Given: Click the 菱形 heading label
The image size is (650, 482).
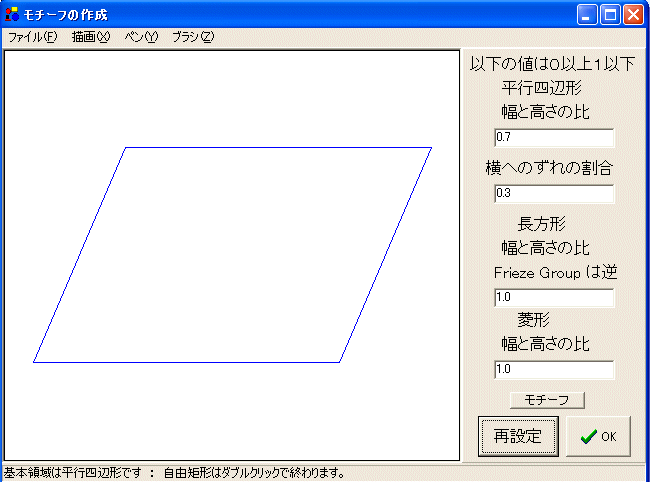Looking at the screenshot, I should click(x=534, y=320).
